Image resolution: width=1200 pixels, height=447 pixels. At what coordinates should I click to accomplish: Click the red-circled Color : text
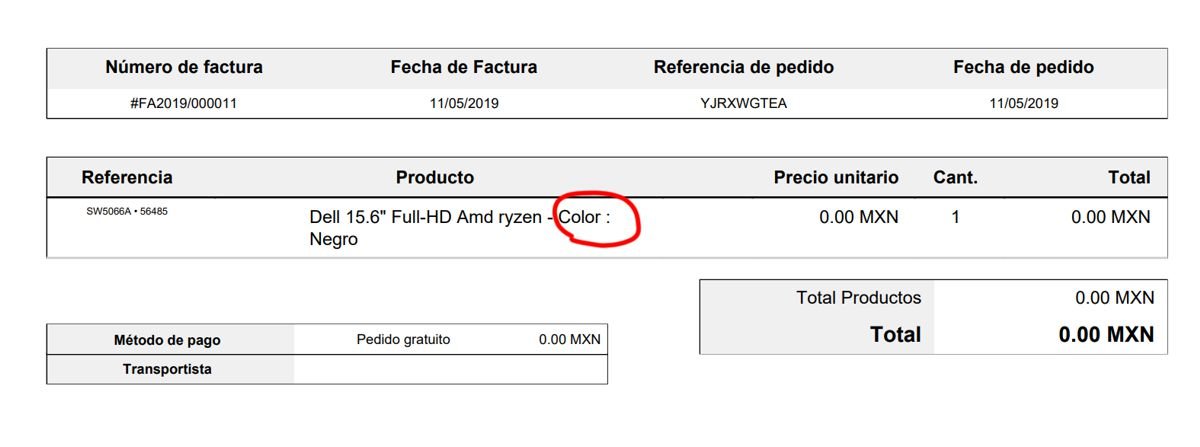(x=585, y=217)
